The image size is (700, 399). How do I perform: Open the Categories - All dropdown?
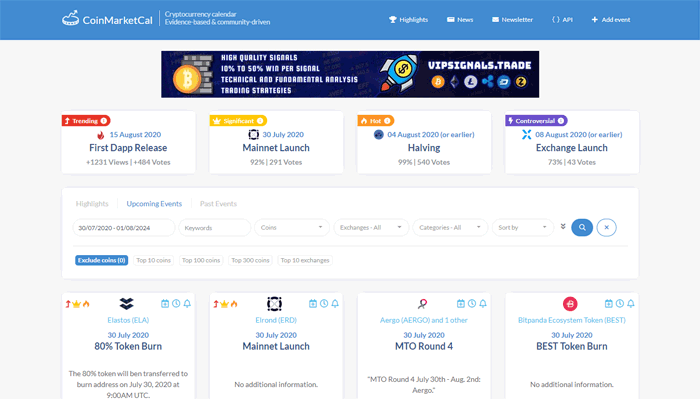(x=450, y=228)
